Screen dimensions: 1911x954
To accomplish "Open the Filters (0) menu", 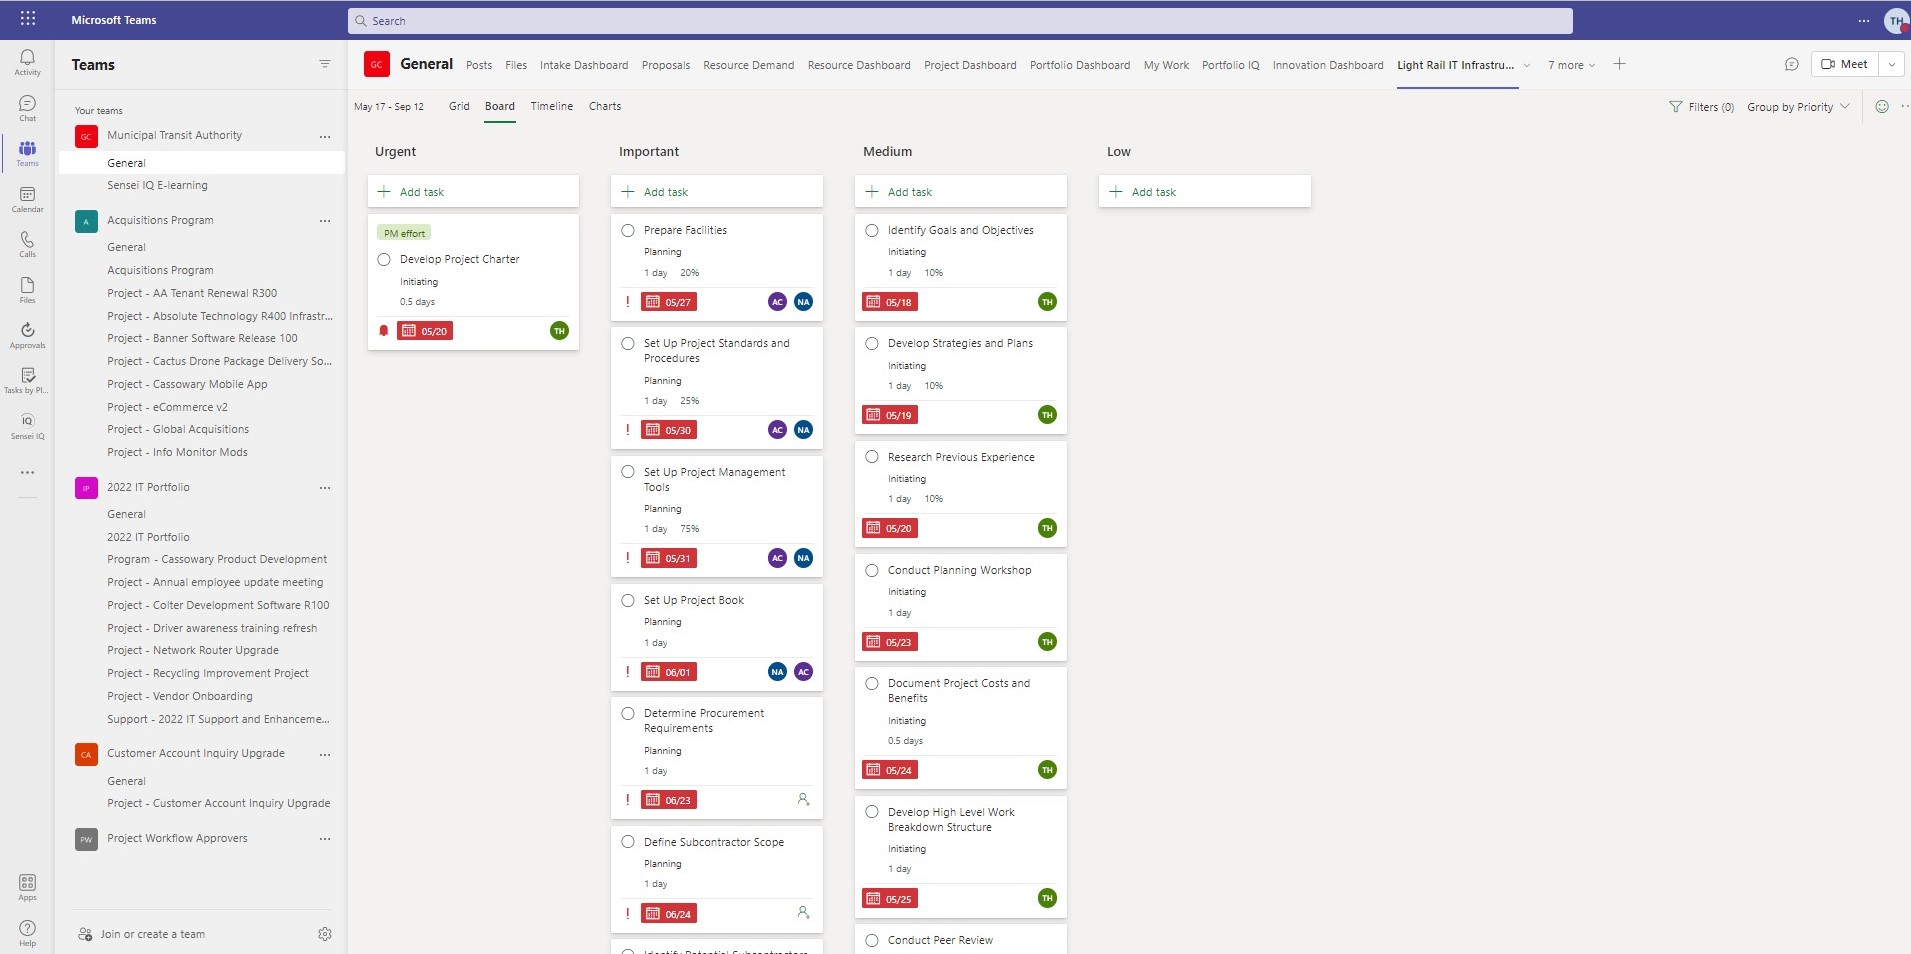I will pyautogui.click(x=1702, y=107).
